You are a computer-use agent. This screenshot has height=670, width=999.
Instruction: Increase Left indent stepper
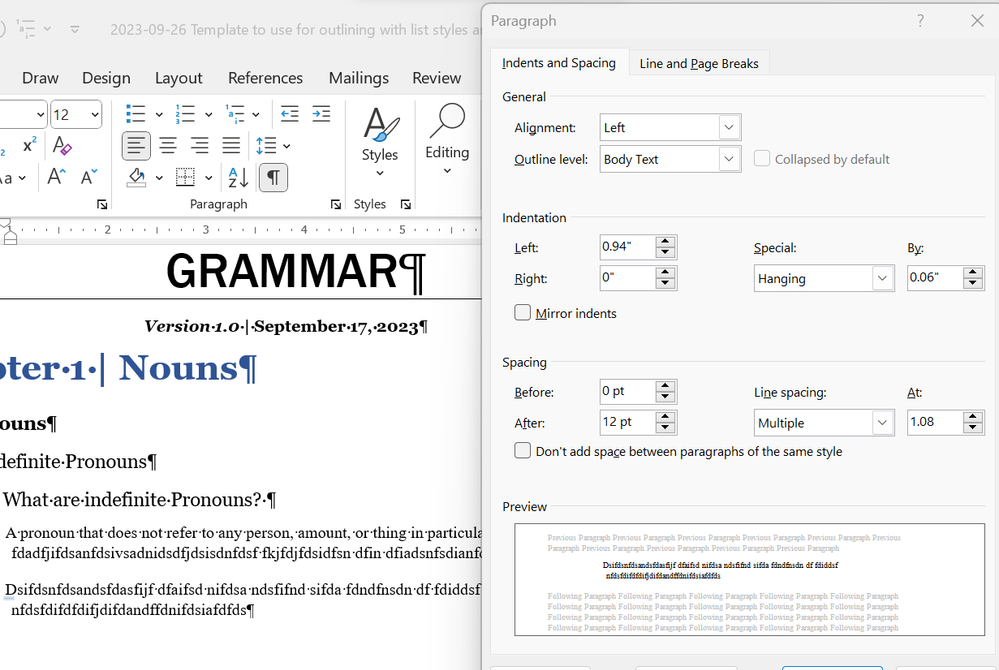tap(665, 241)
